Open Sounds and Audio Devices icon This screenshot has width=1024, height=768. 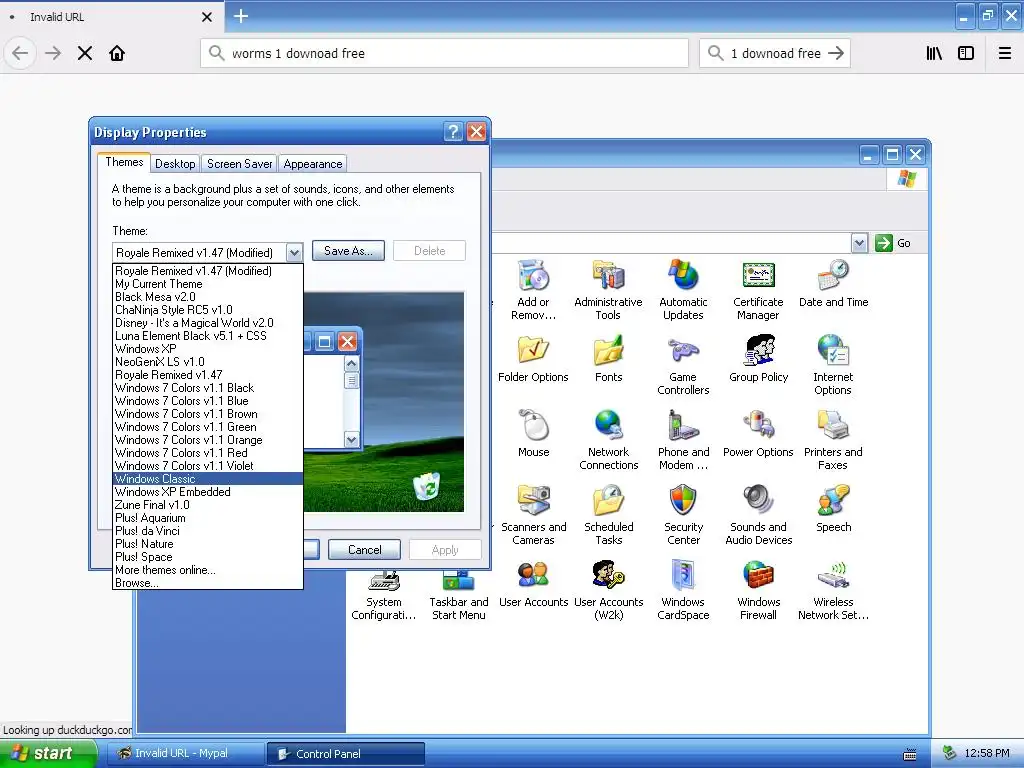tap(758, 515)
